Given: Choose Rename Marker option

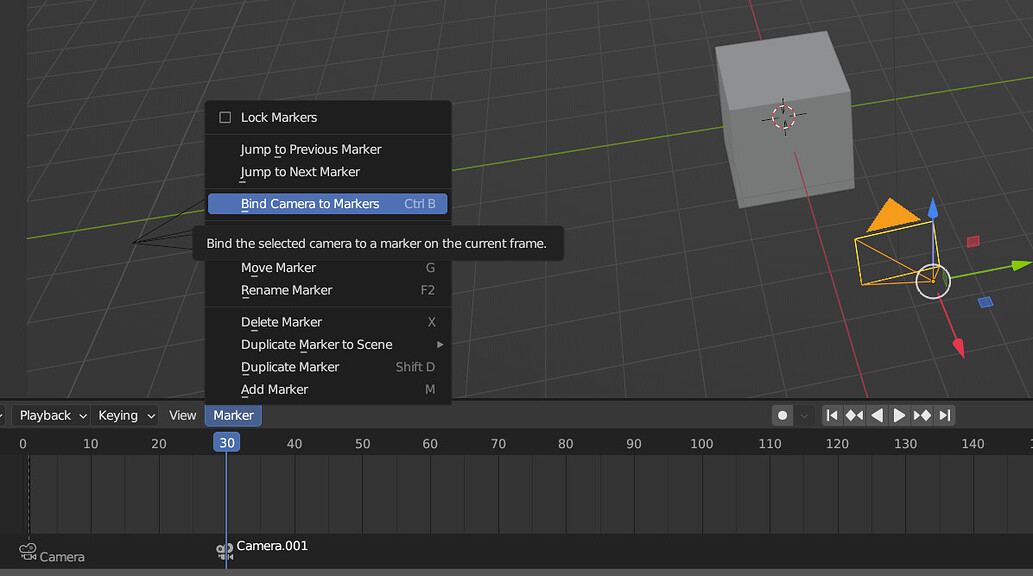Looking at the screenshot, I should (328, 290).
